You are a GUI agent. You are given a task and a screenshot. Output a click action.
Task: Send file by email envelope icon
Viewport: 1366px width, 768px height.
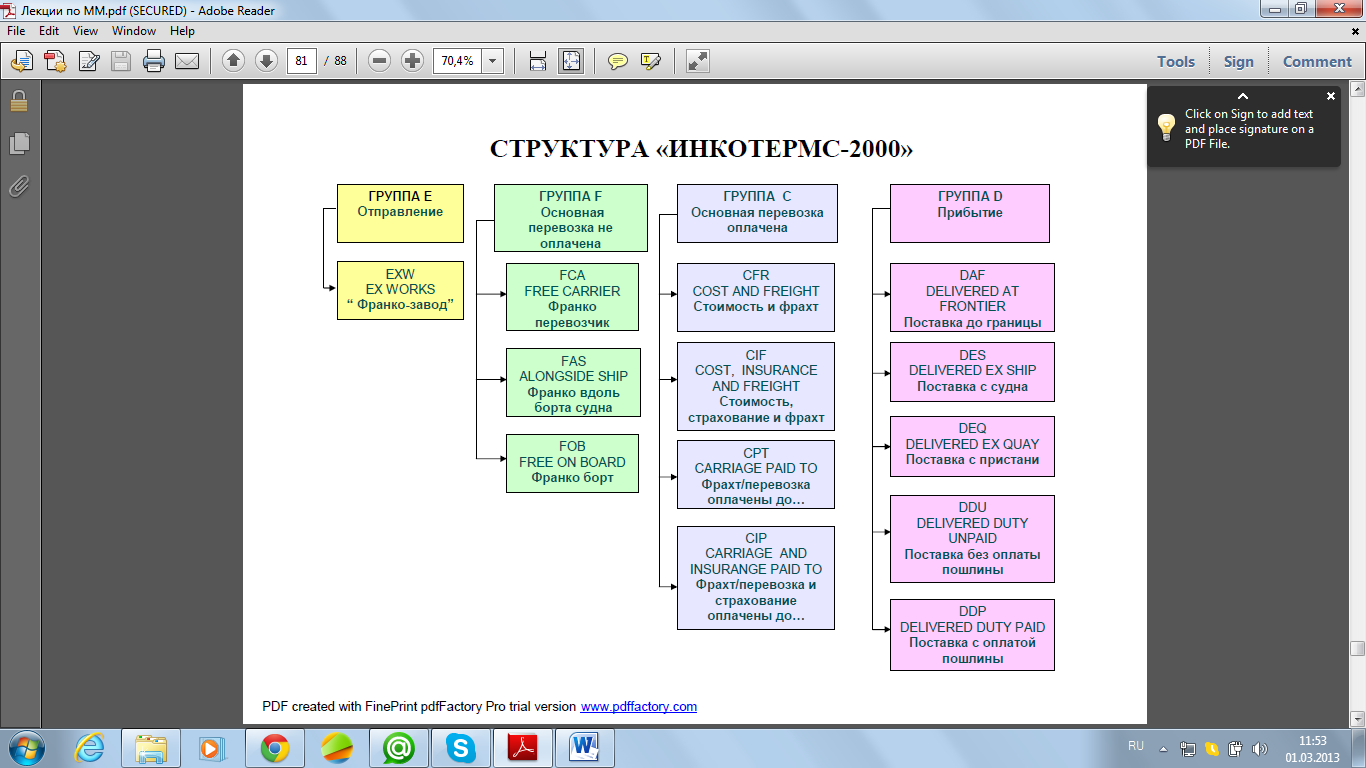pos(187,61)
